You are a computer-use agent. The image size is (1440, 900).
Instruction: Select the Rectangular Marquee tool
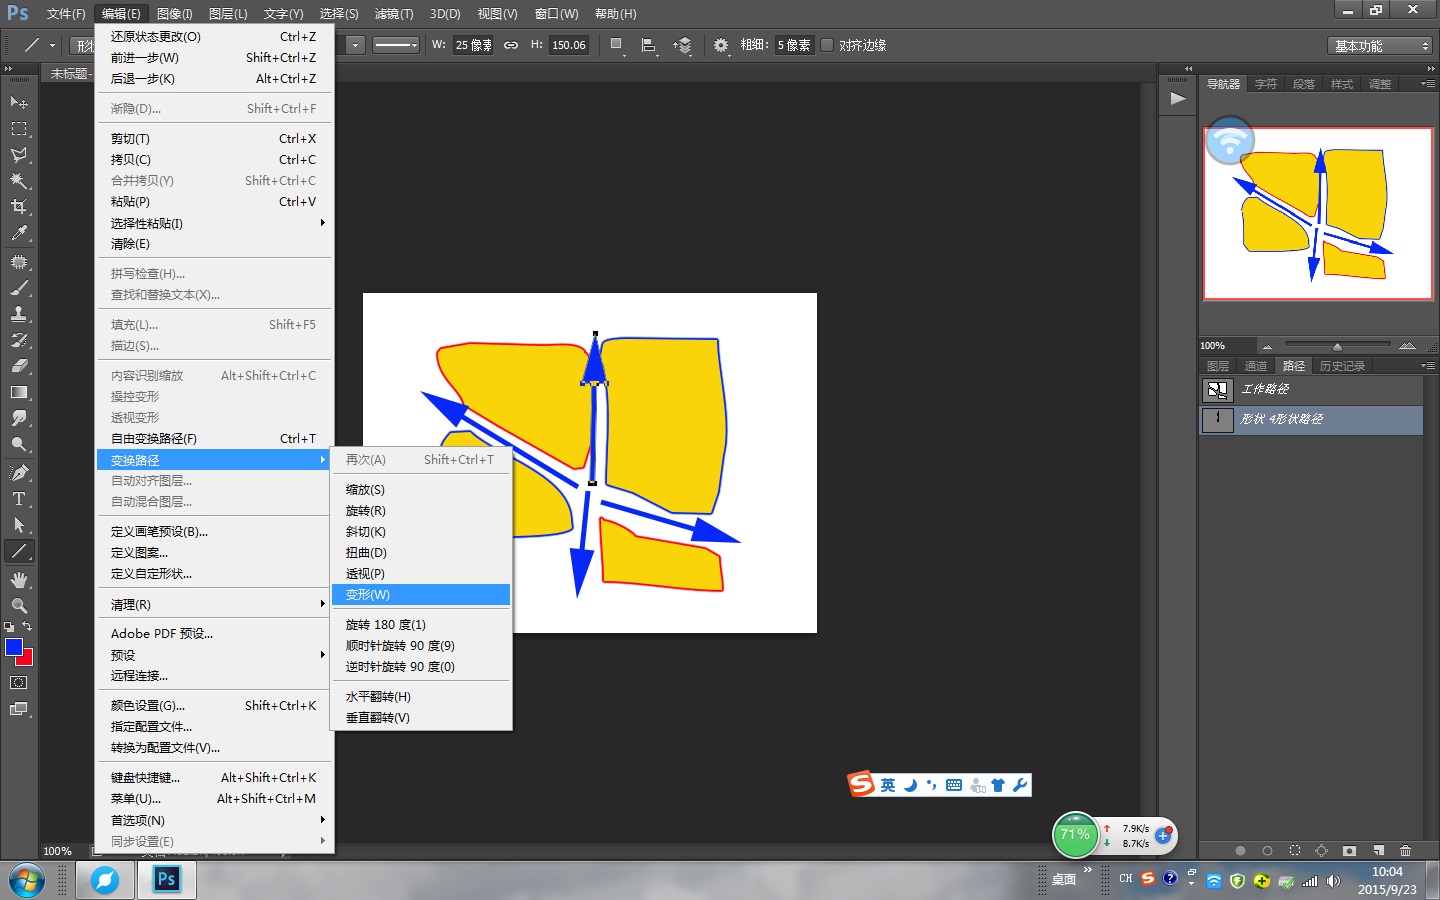[x=19, y=129]
